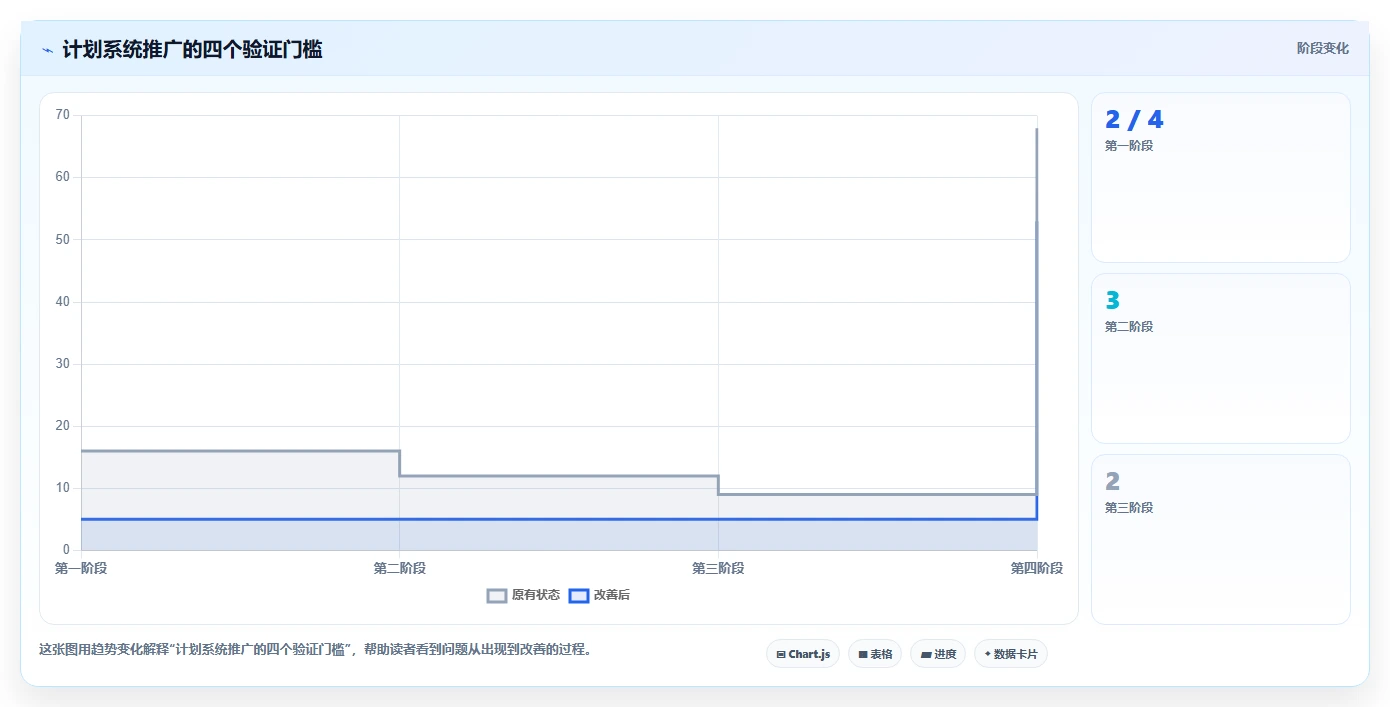Select the 表格 tag
The height and width of the screenshot is (707, 1390).
pos(875,654)
